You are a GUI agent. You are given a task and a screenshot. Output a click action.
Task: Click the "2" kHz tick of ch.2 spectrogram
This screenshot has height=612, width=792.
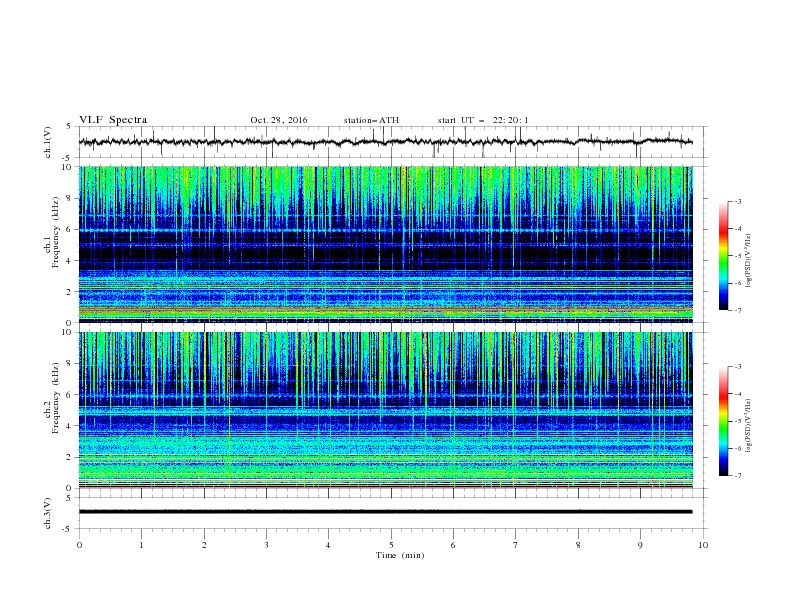(70, 457)
